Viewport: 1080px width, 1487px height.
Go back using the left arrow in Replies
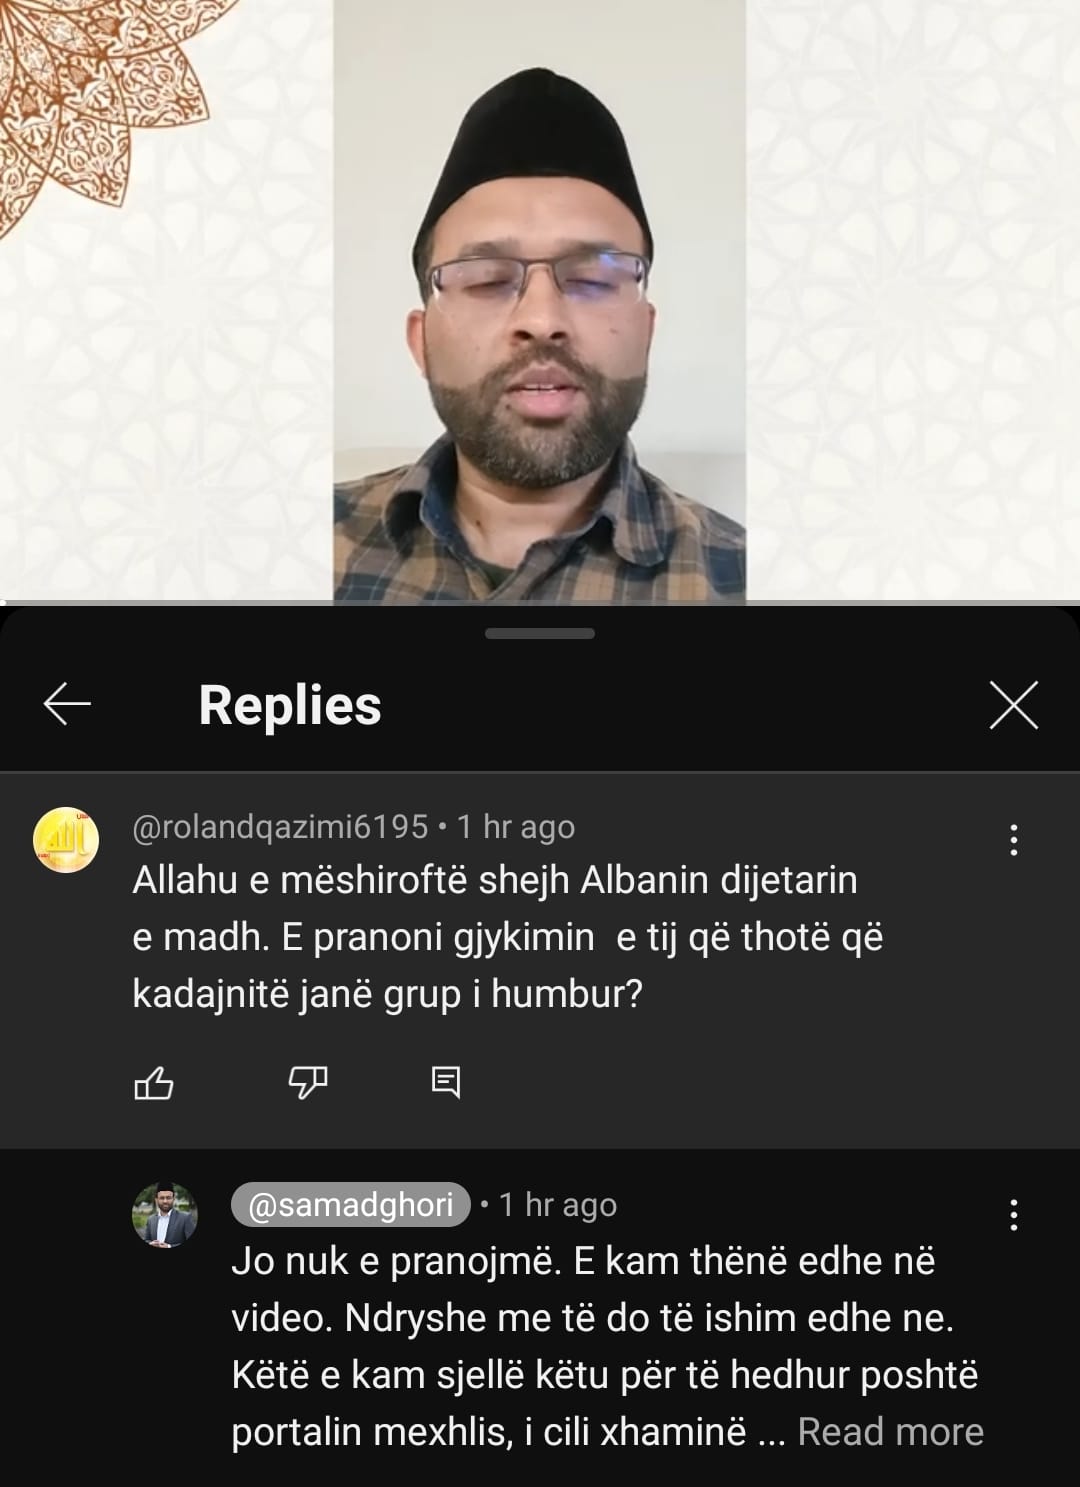(67, 705)
